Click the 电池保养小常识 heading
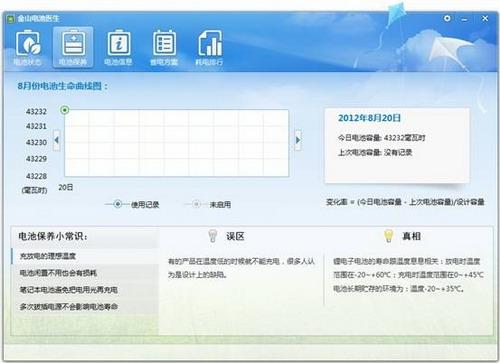 tap(53, 236)
